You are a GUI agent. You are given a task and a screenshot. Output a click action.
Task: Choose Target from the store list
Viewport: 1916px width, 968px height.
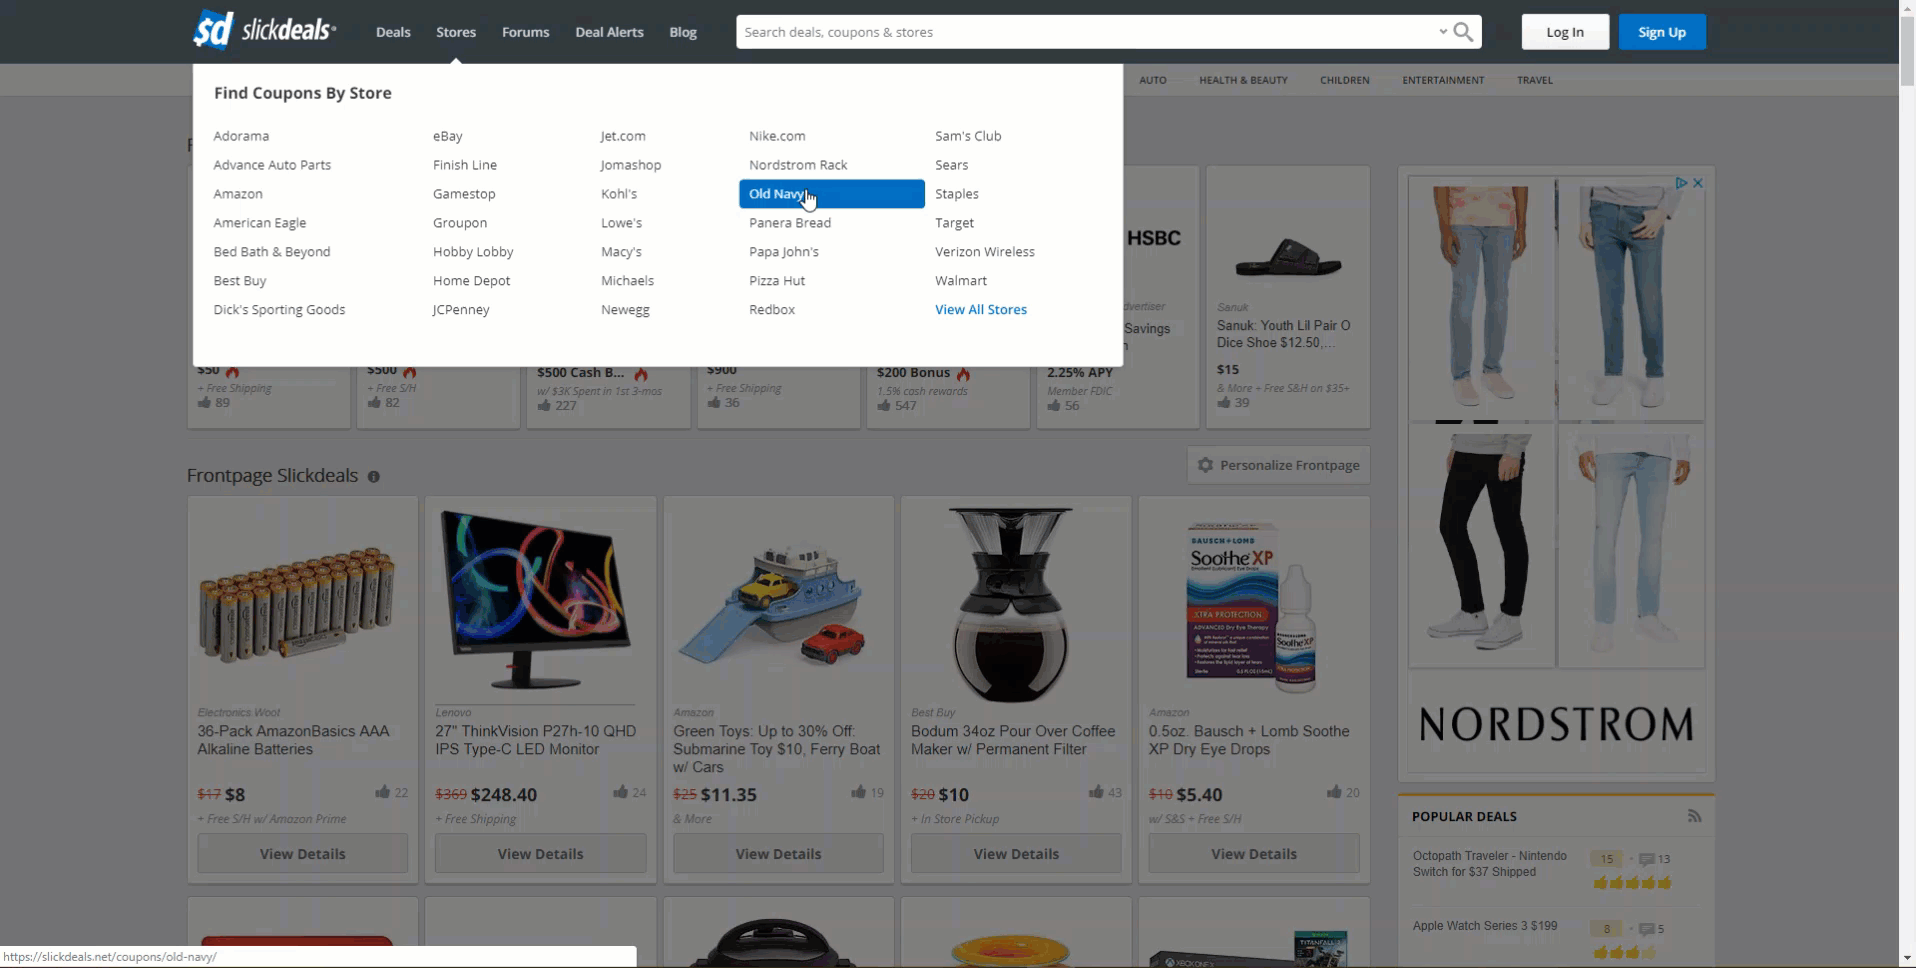tap(954, 223)
